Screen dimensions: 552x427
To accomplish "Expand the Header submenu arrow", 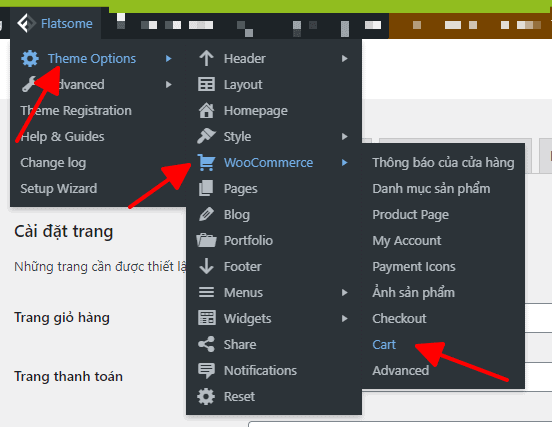I will click(345, 58).
